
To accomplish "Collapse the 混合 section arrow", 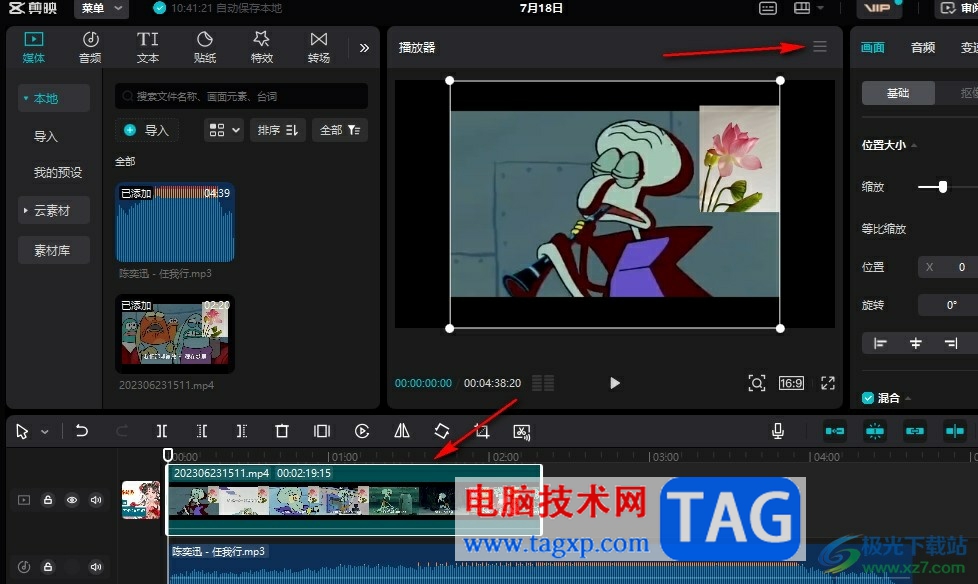I will (x=908, y=398).
